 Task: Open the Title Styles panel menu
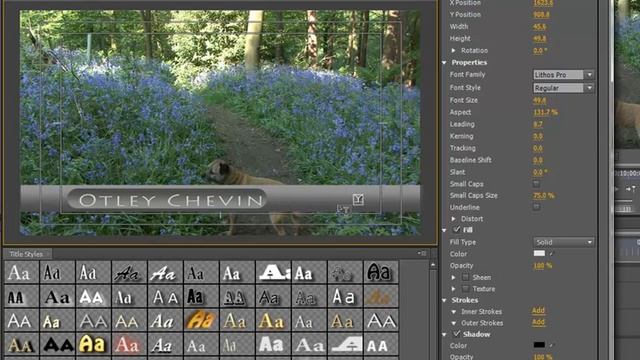422,253
